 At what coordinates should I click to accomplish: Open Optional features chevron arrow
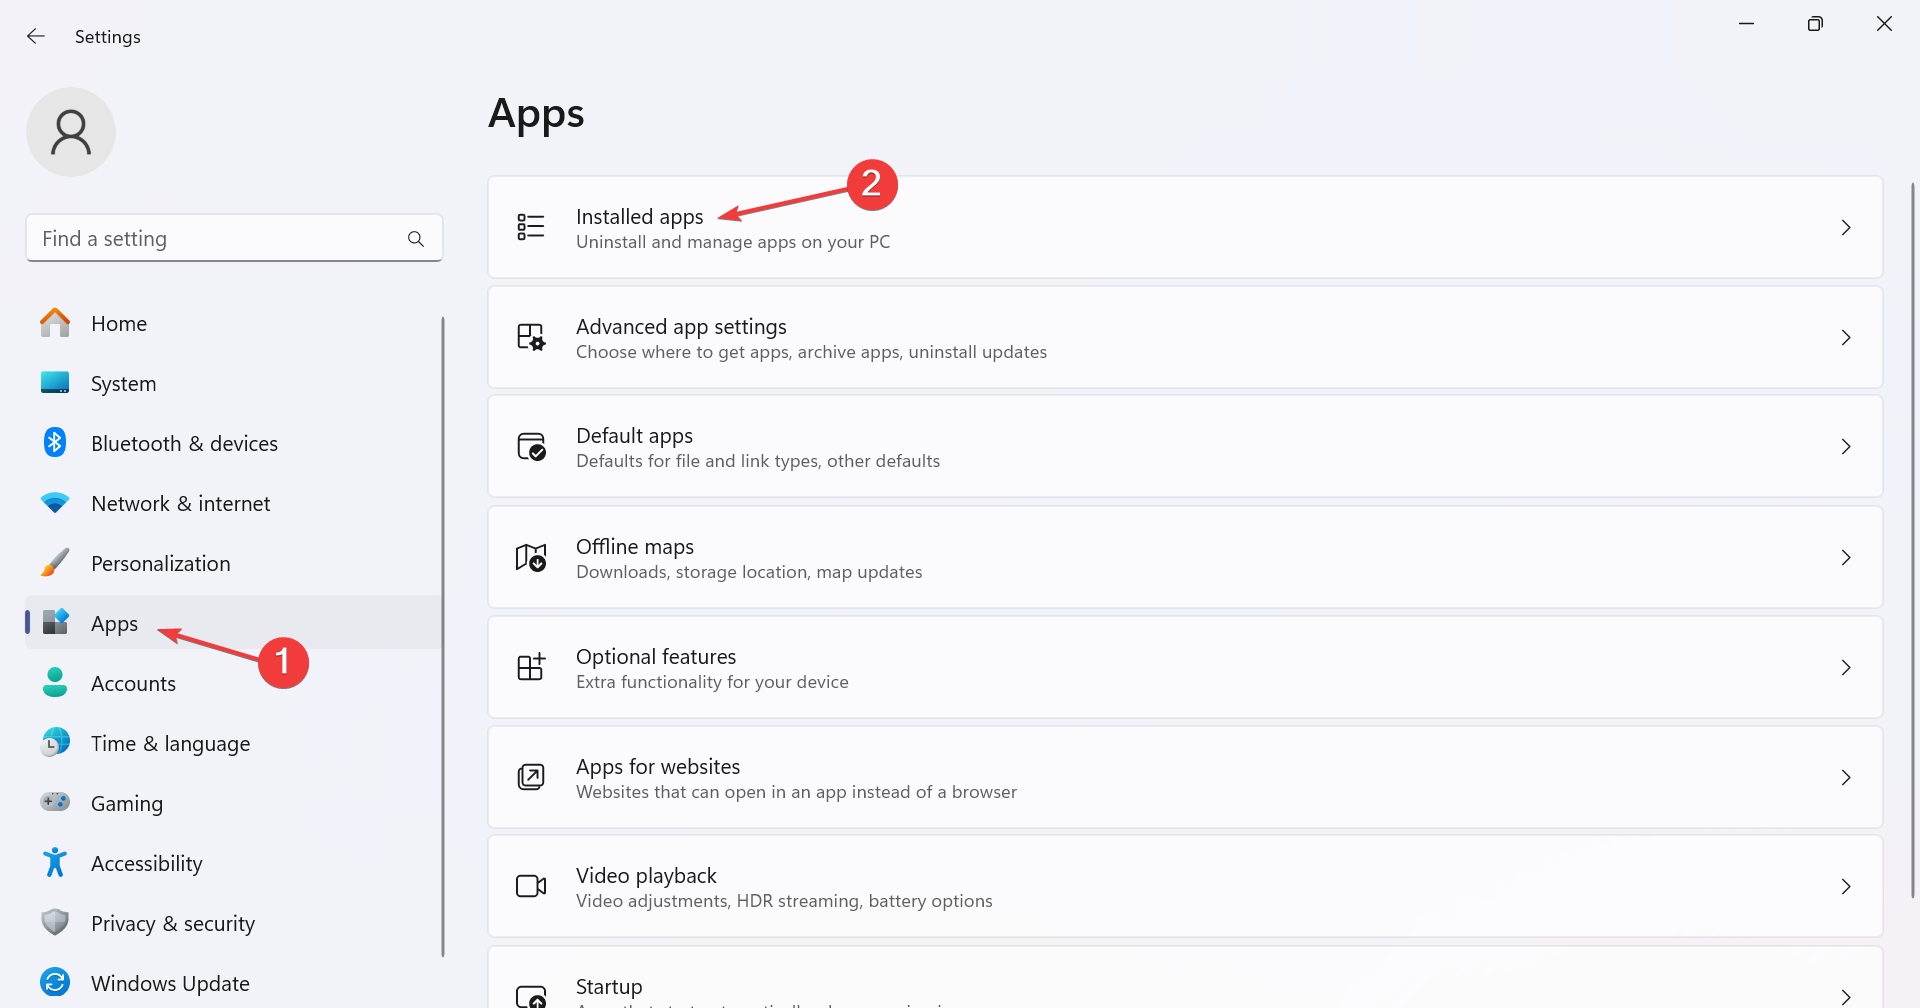[x=1846, y=667]
